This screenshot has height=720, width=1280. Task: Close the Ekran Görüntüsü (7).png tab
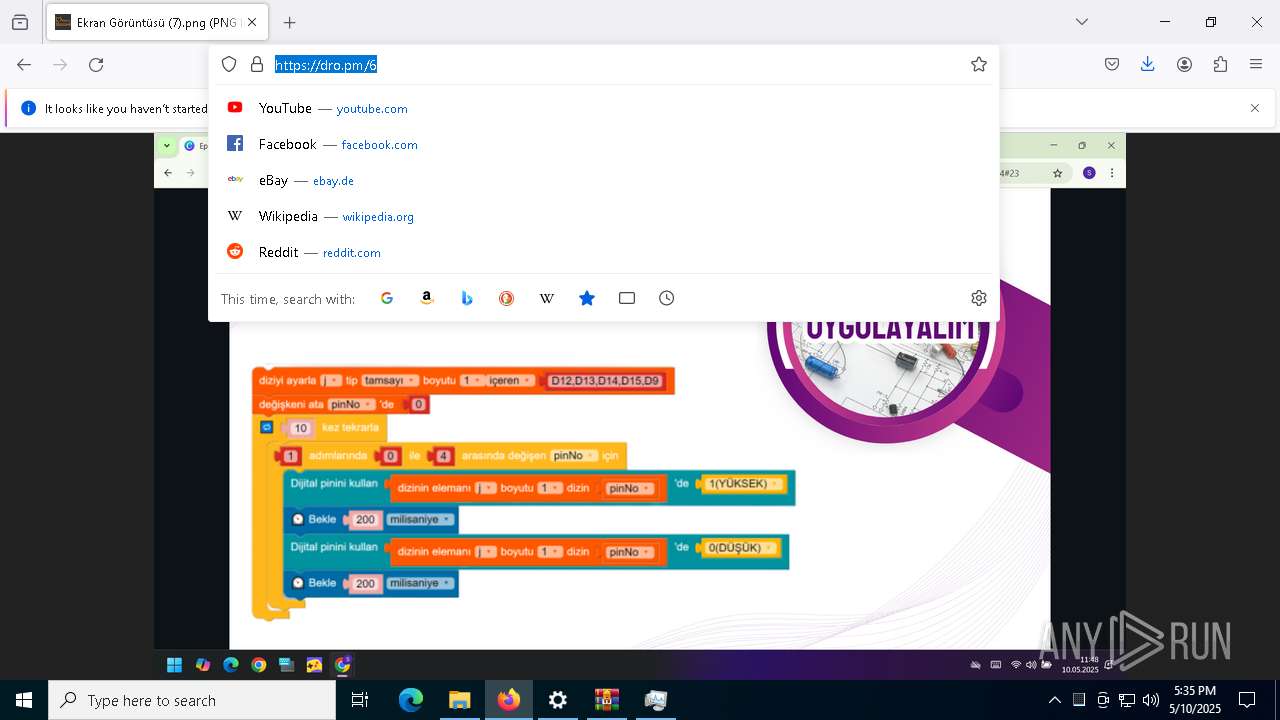[252, 22]
